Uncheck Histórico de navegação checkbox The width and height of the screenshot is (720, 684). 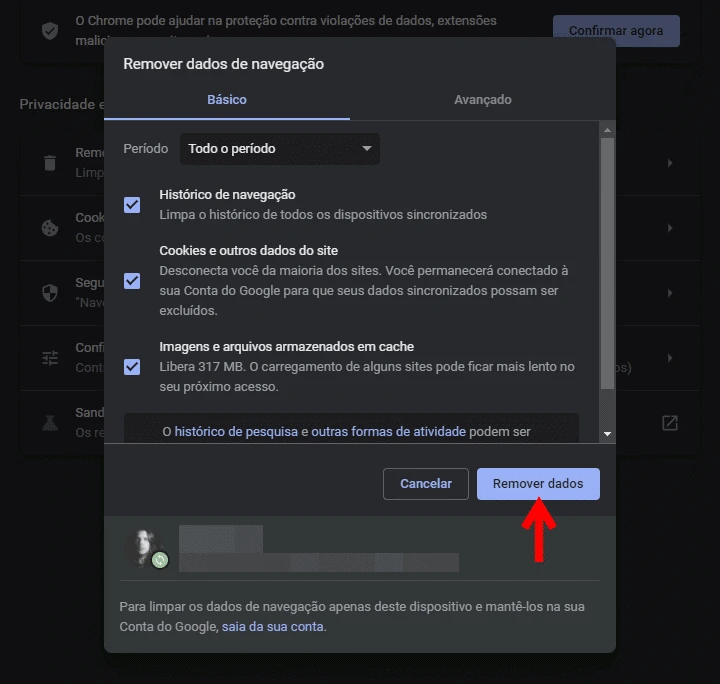point(132,205)
